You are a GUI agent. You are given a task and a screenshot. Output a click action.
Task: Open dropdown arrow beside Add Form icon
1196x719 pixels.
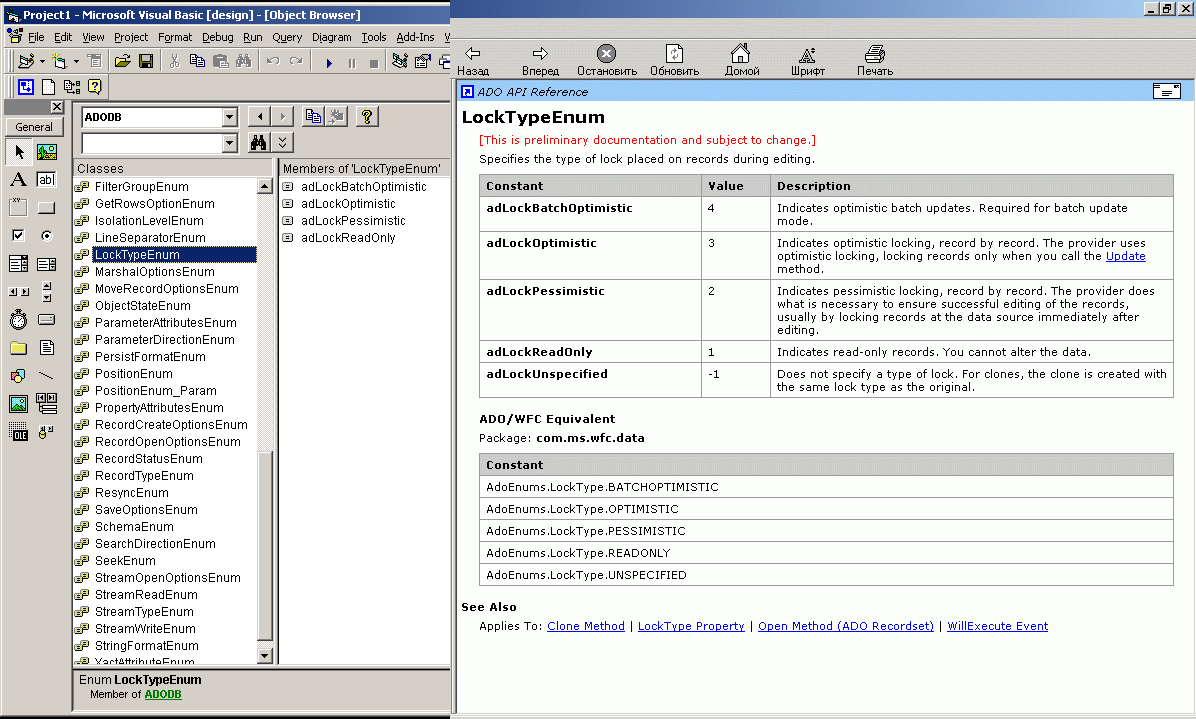(76, 61)
